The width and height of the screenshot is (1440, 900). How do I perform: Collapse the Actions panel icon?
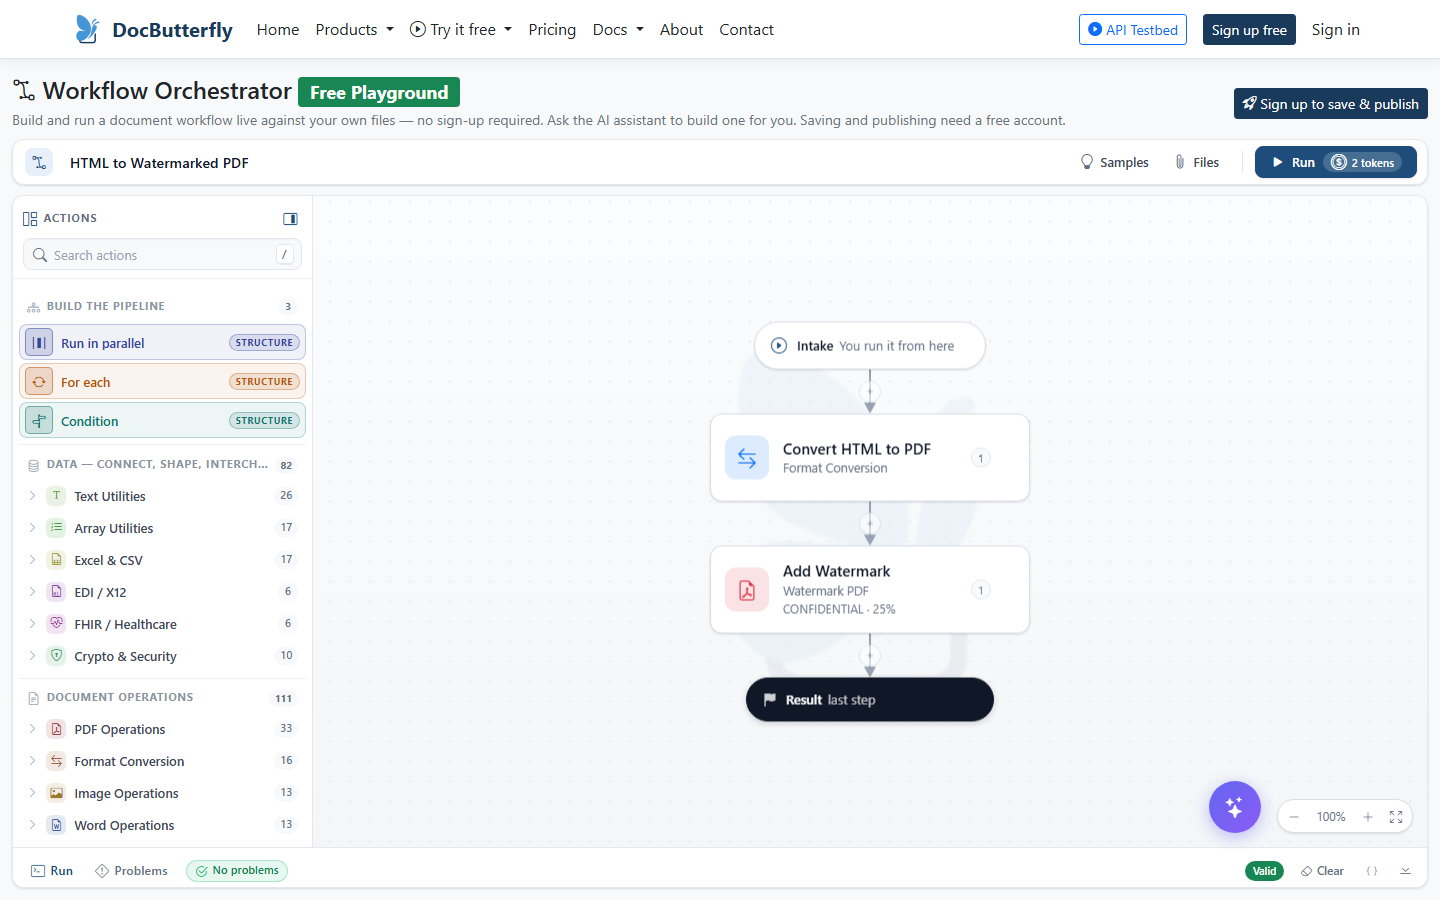[290, 219]
